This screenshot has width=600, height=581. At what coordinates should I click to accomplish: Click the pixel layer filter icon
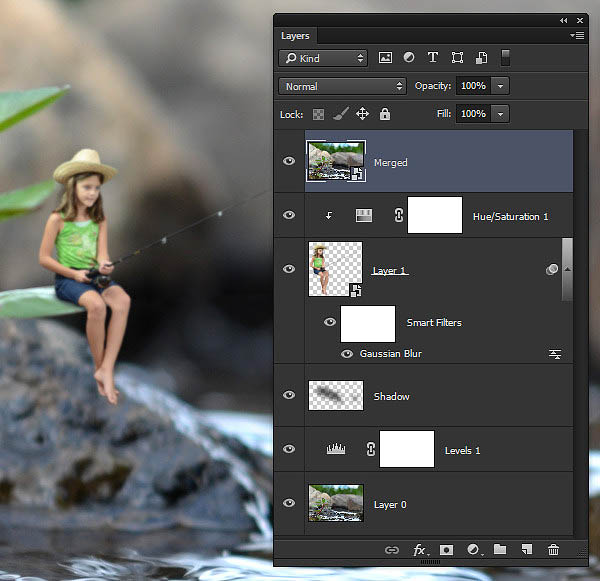385,59
